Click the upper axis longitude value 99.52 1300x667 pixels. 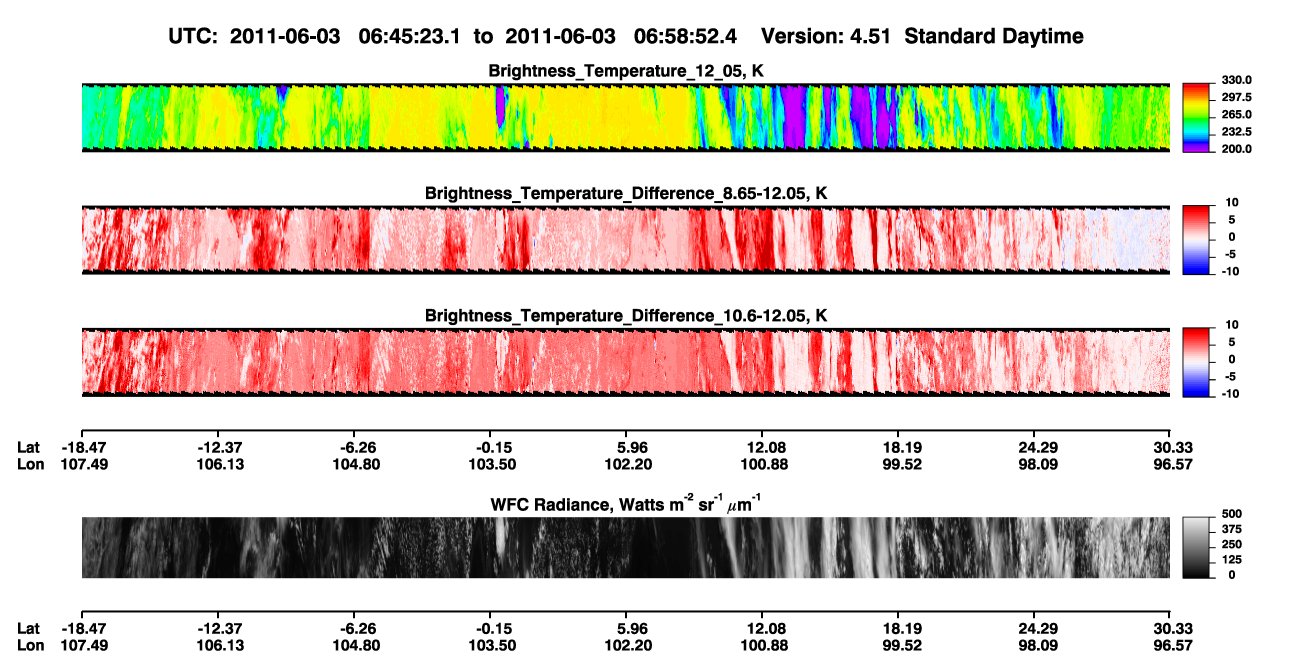click(x=901, y=464)
